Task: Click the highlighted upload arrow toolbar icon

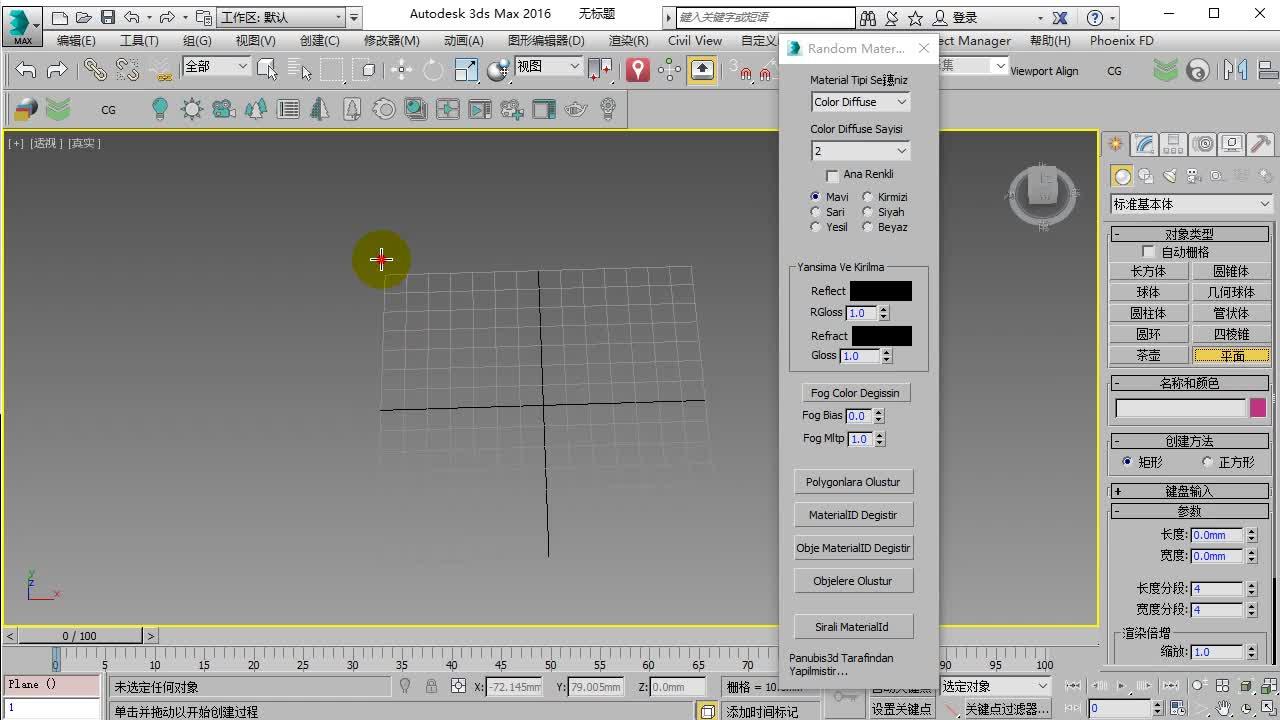Action: 702,69
